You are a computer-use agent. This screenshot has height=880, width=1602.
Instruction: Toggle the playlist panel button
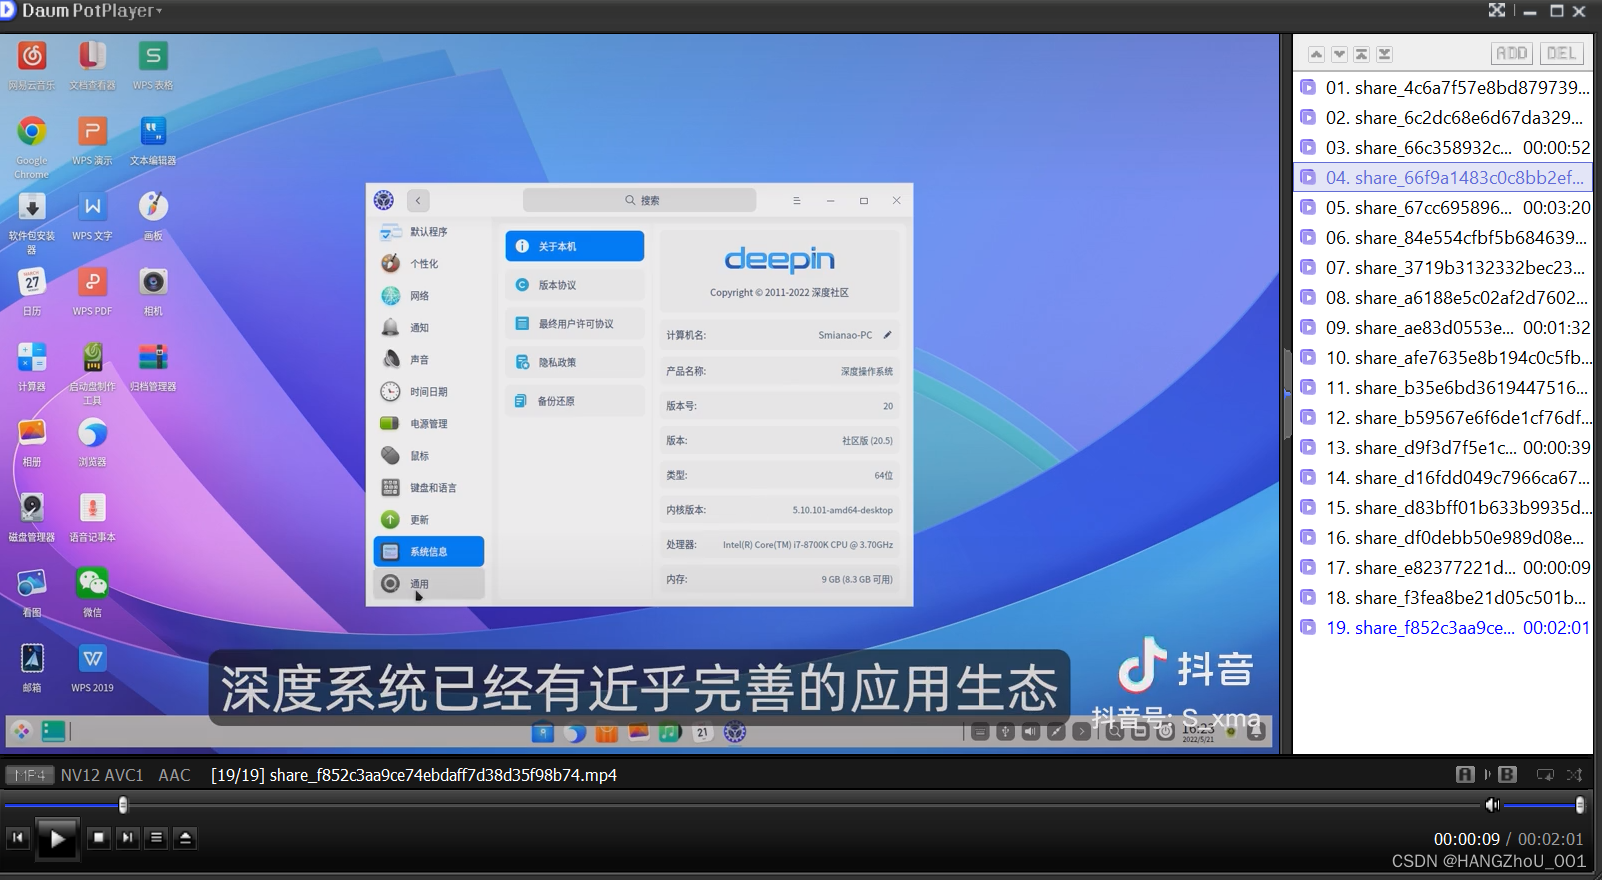156,838
